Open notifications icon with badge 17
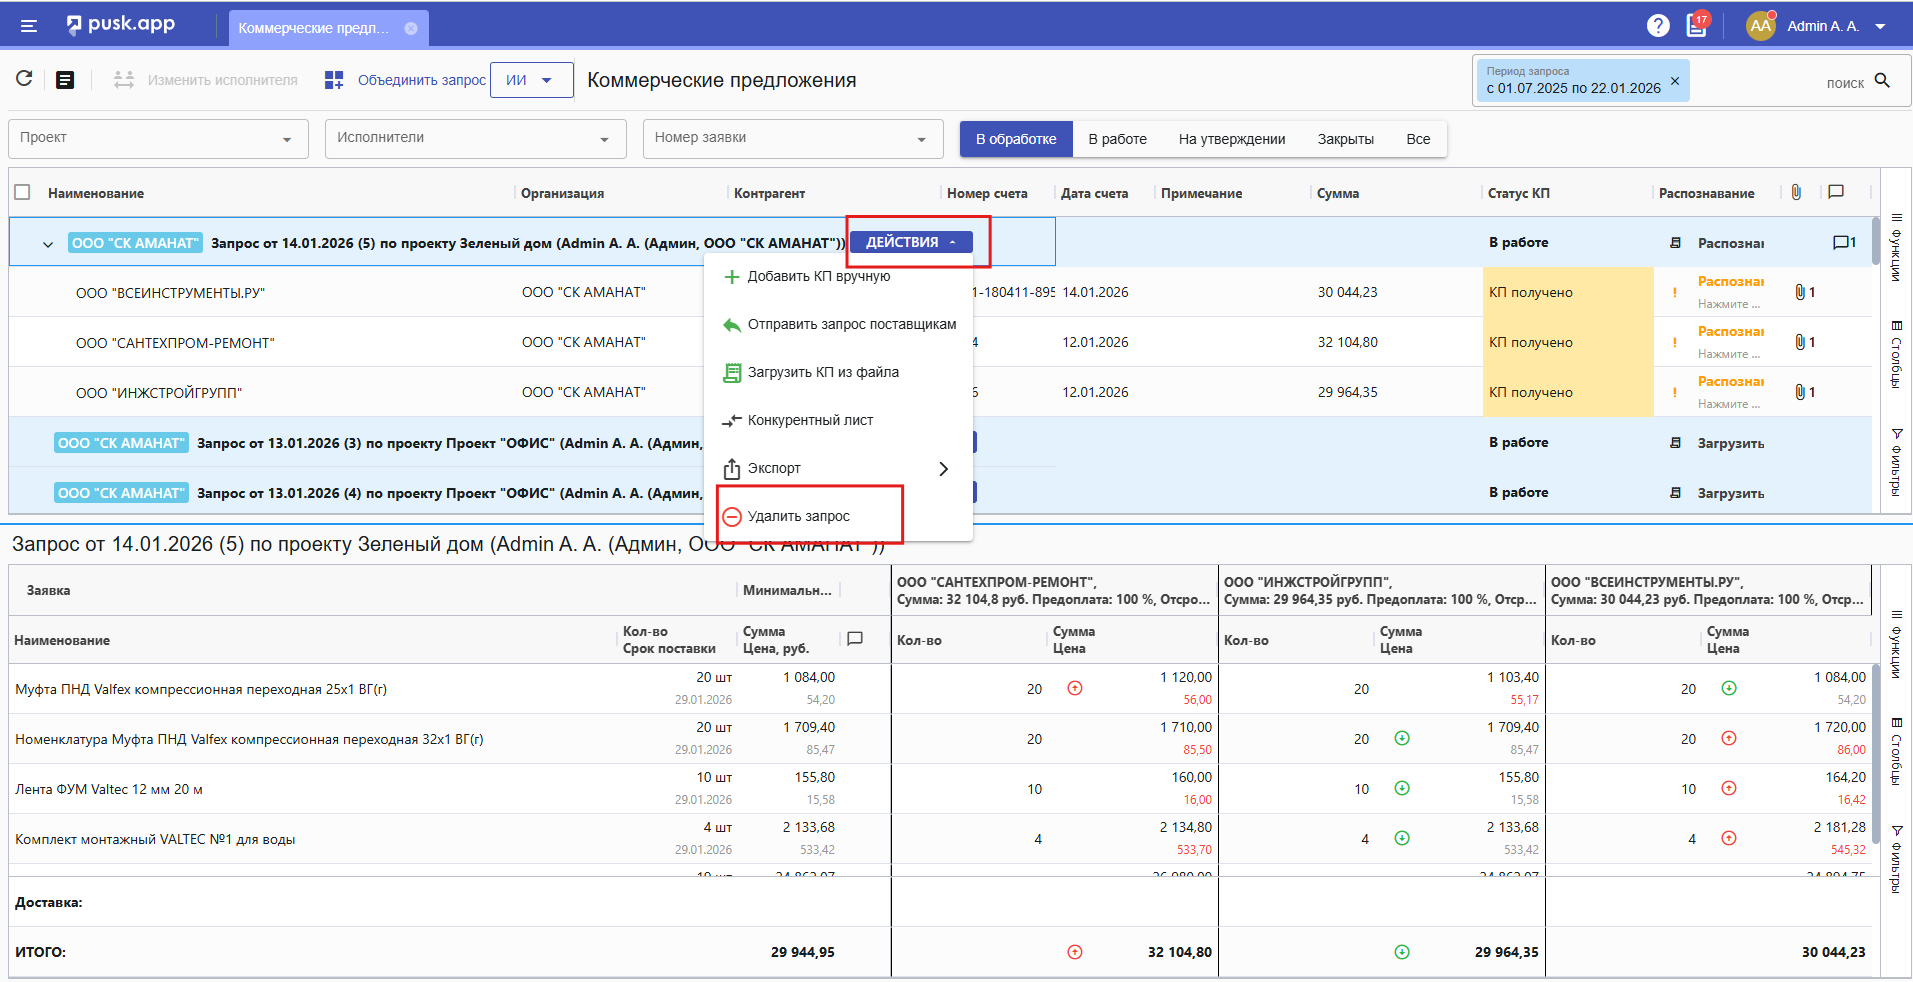Image resolution: width=1913 pixels, height=982 pixels. point(1697,25)
